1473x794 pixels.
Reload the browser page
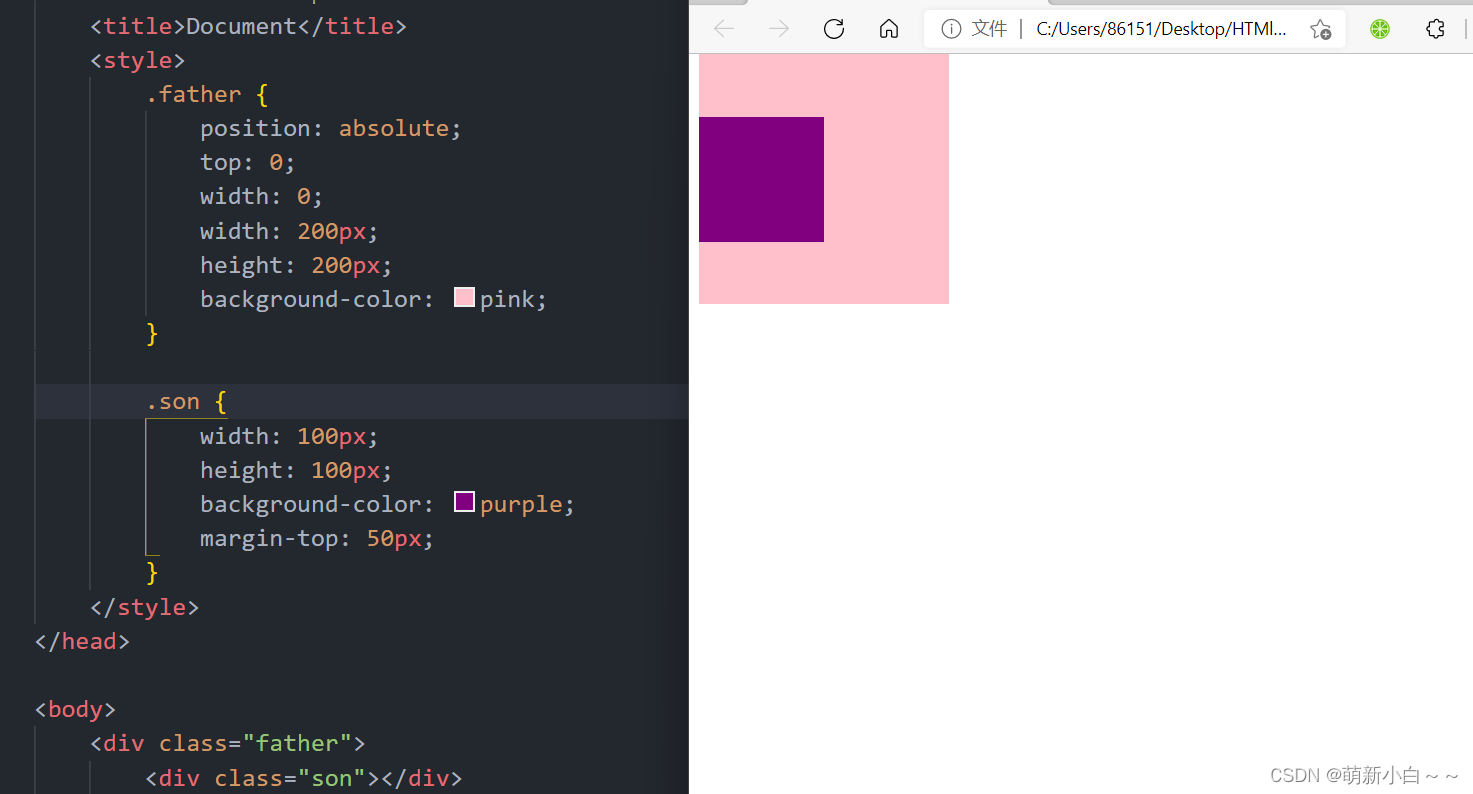point(834,29)
